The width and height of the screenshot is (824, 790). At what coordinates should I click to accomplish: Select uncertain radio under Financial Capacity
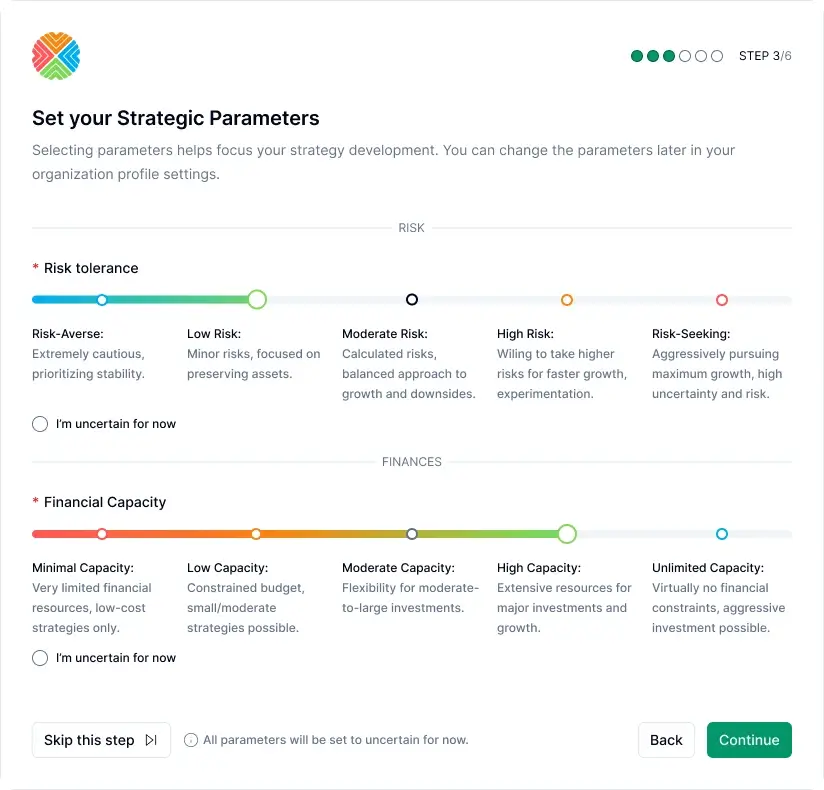[x=40, y=658]
